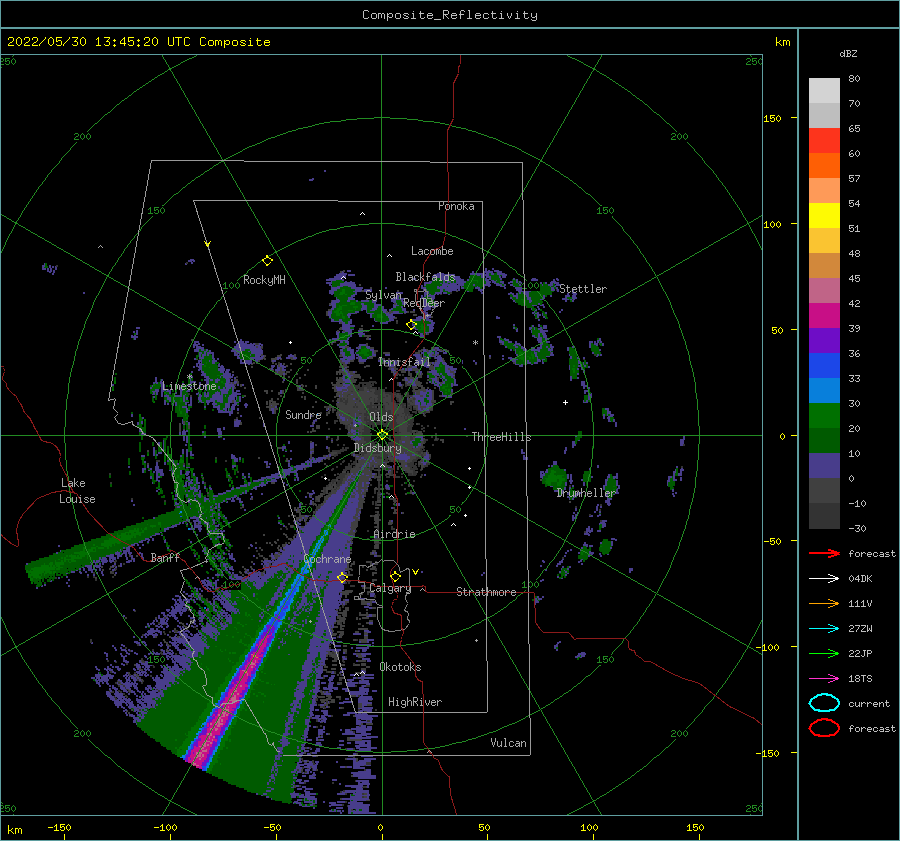Click the Composite_Reflectivity title text
Image resolution: width=900 pixels, height=841 pixels.
point(450,15)
